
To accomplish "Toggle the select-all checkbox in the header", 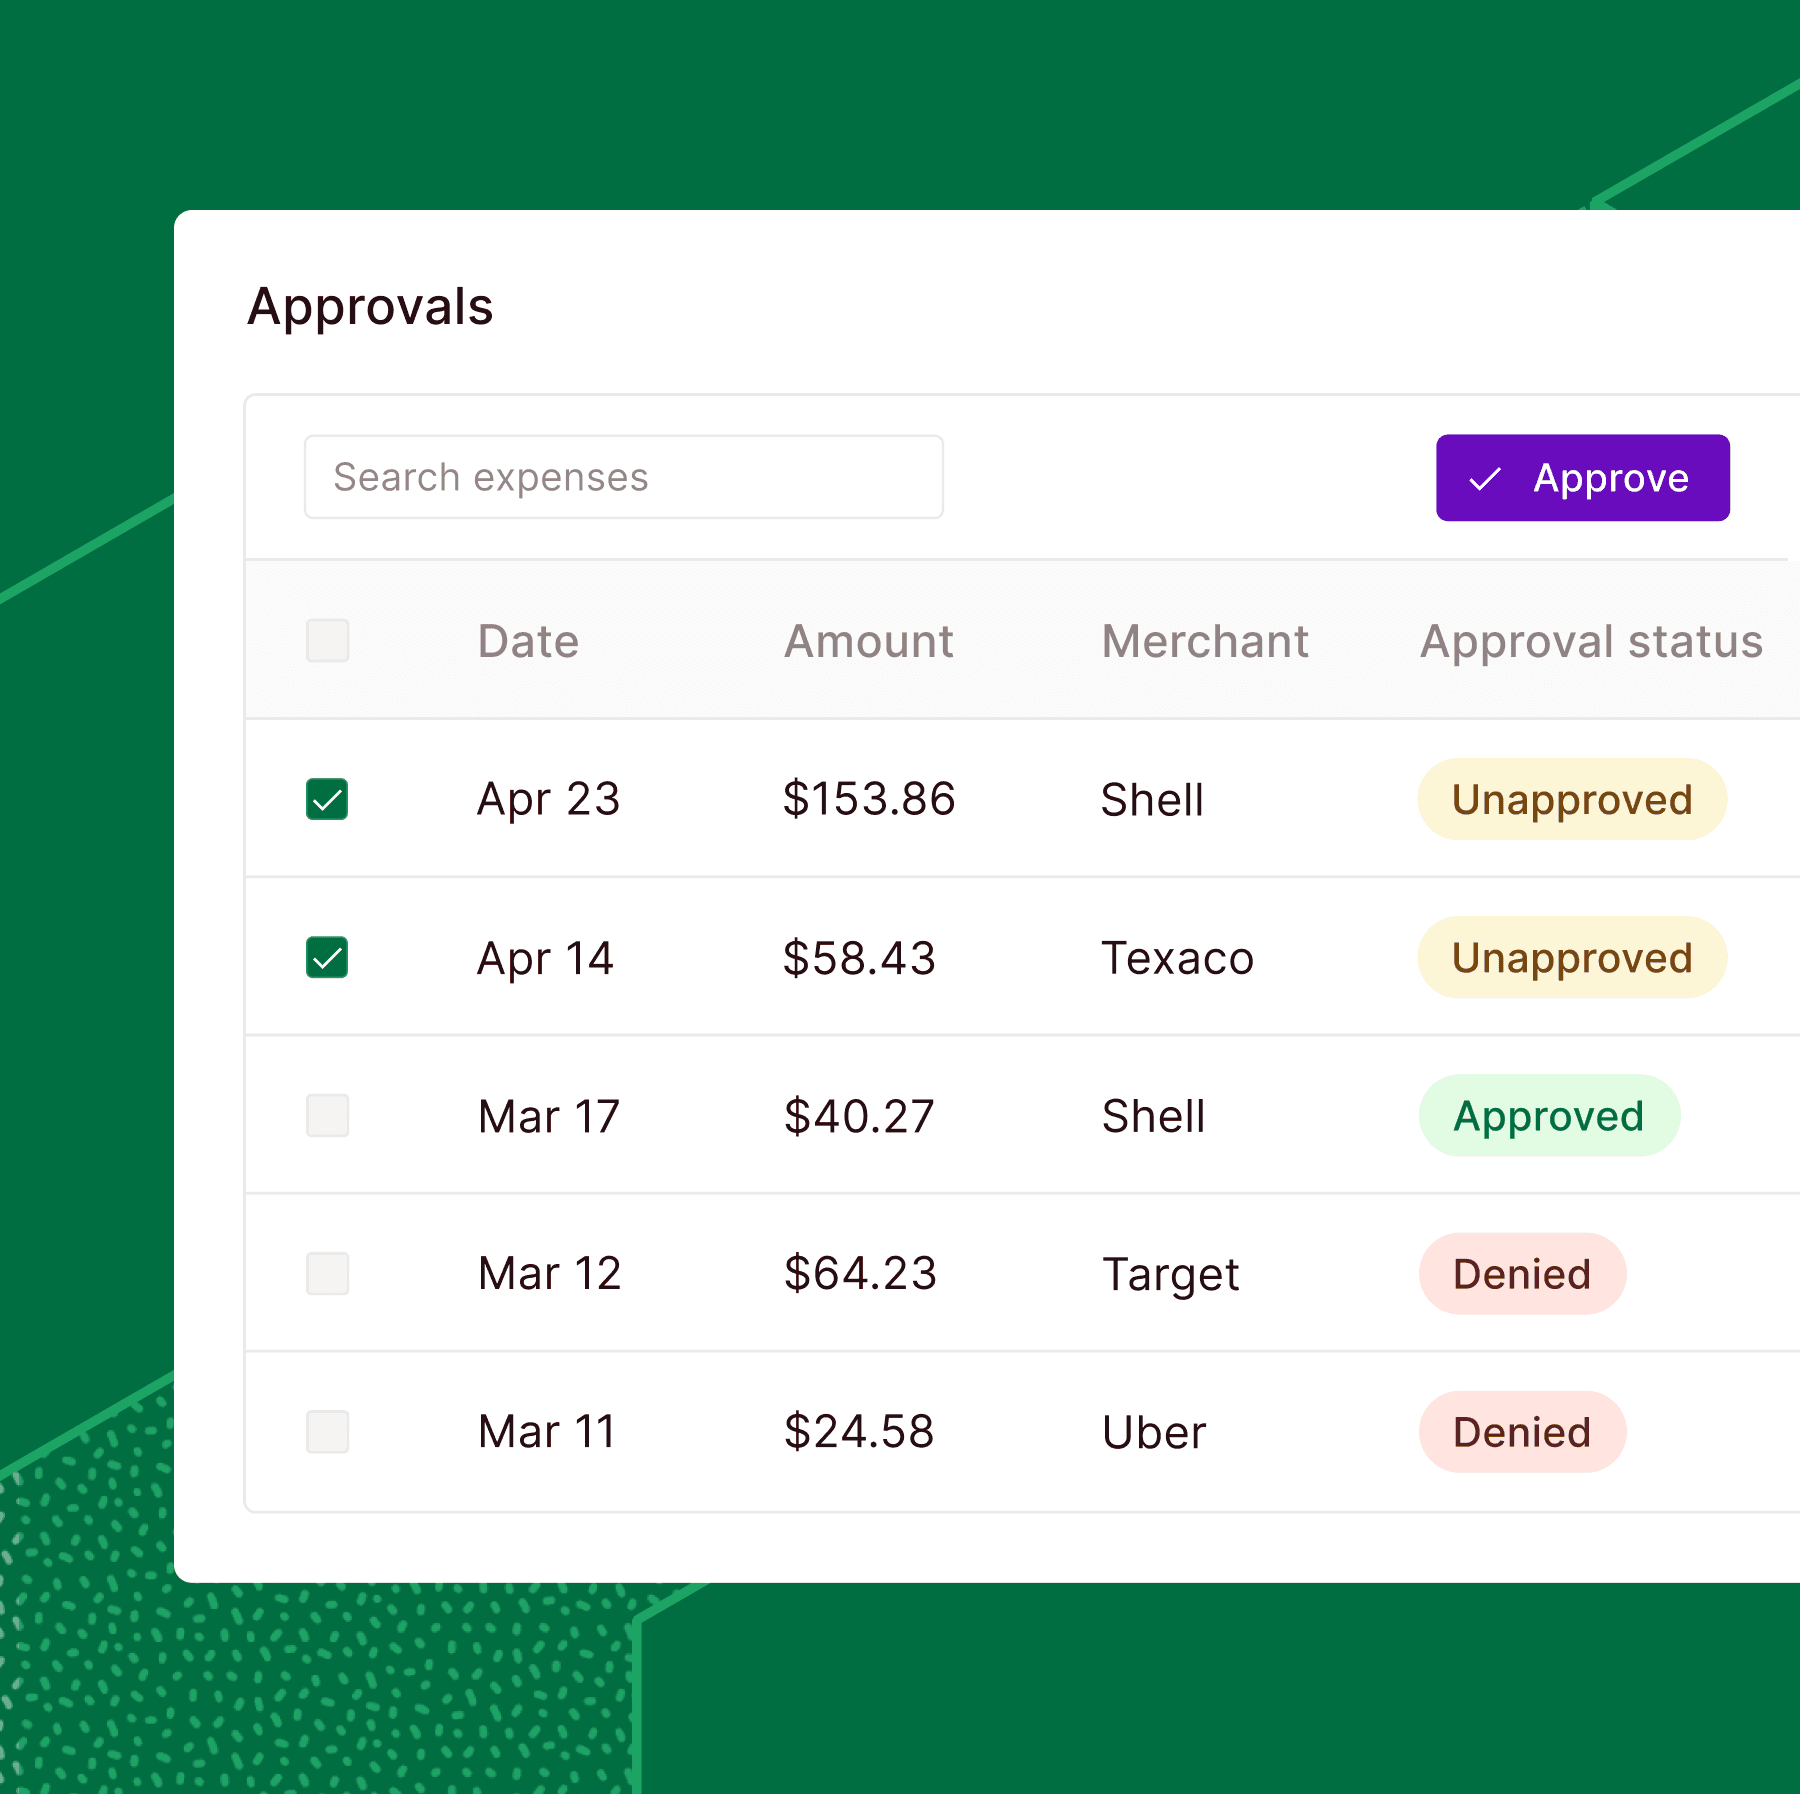I will tap(326, 641).
